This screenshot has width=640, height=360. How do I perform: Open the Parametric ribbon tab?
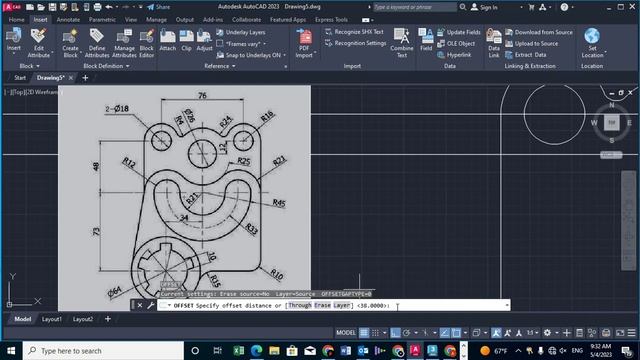click(x=102, y=20)
